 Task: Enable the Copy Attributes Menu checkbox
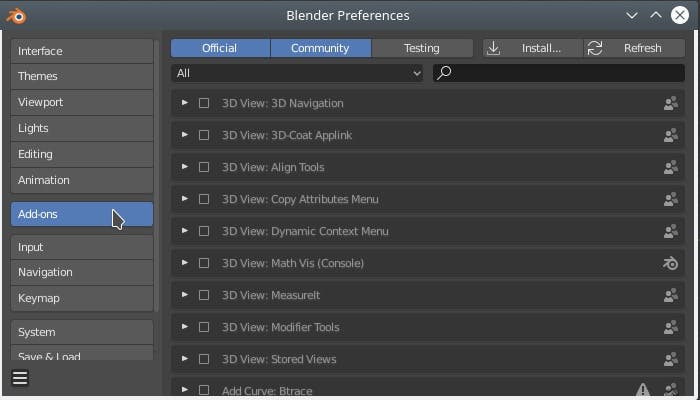204,199
